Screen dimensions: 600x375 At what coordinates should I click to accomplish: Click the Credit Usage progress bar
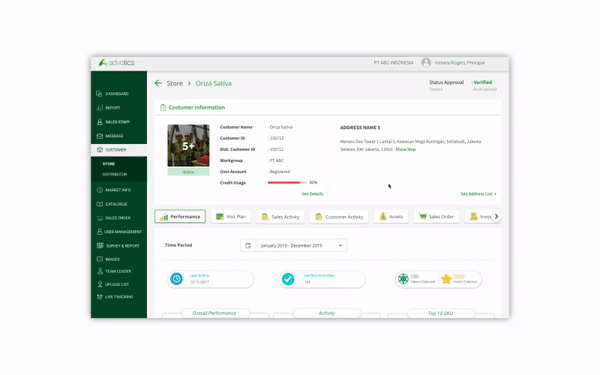(x=287, y=183)
